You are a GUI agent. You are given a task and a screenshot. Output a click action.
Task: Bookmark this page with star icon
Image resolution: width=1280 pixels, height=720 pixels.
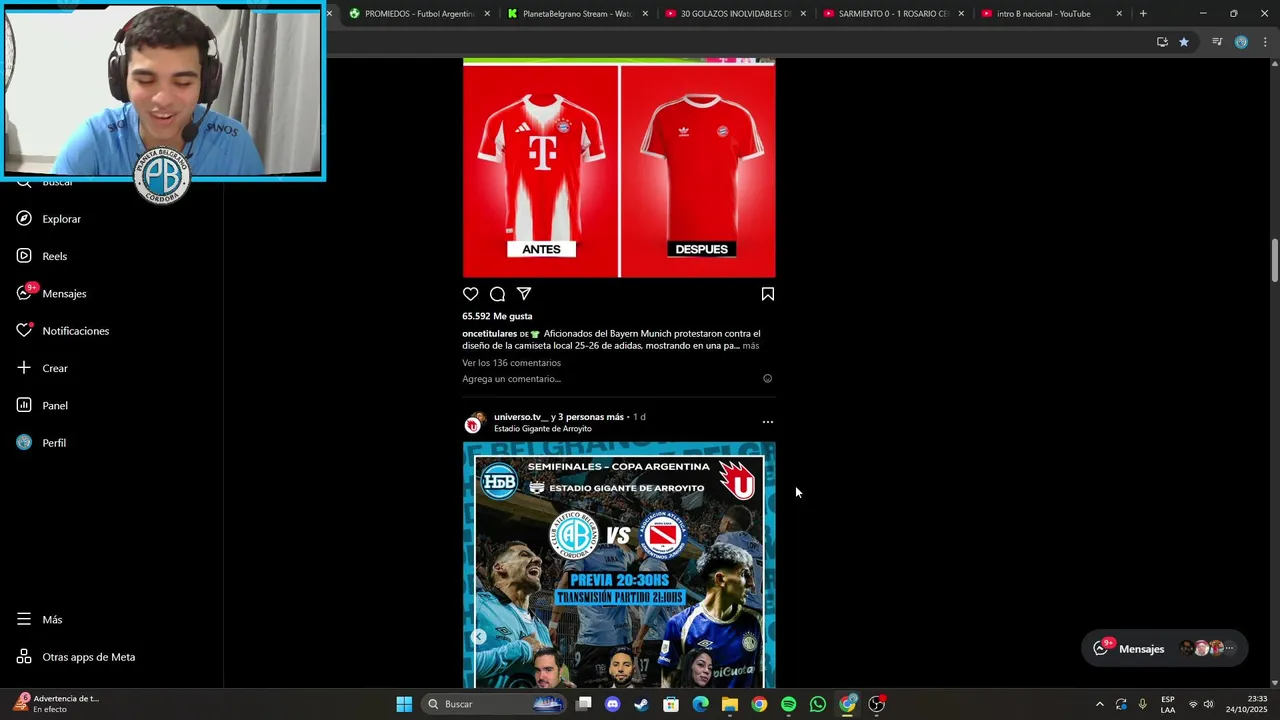click(1184, 42)
